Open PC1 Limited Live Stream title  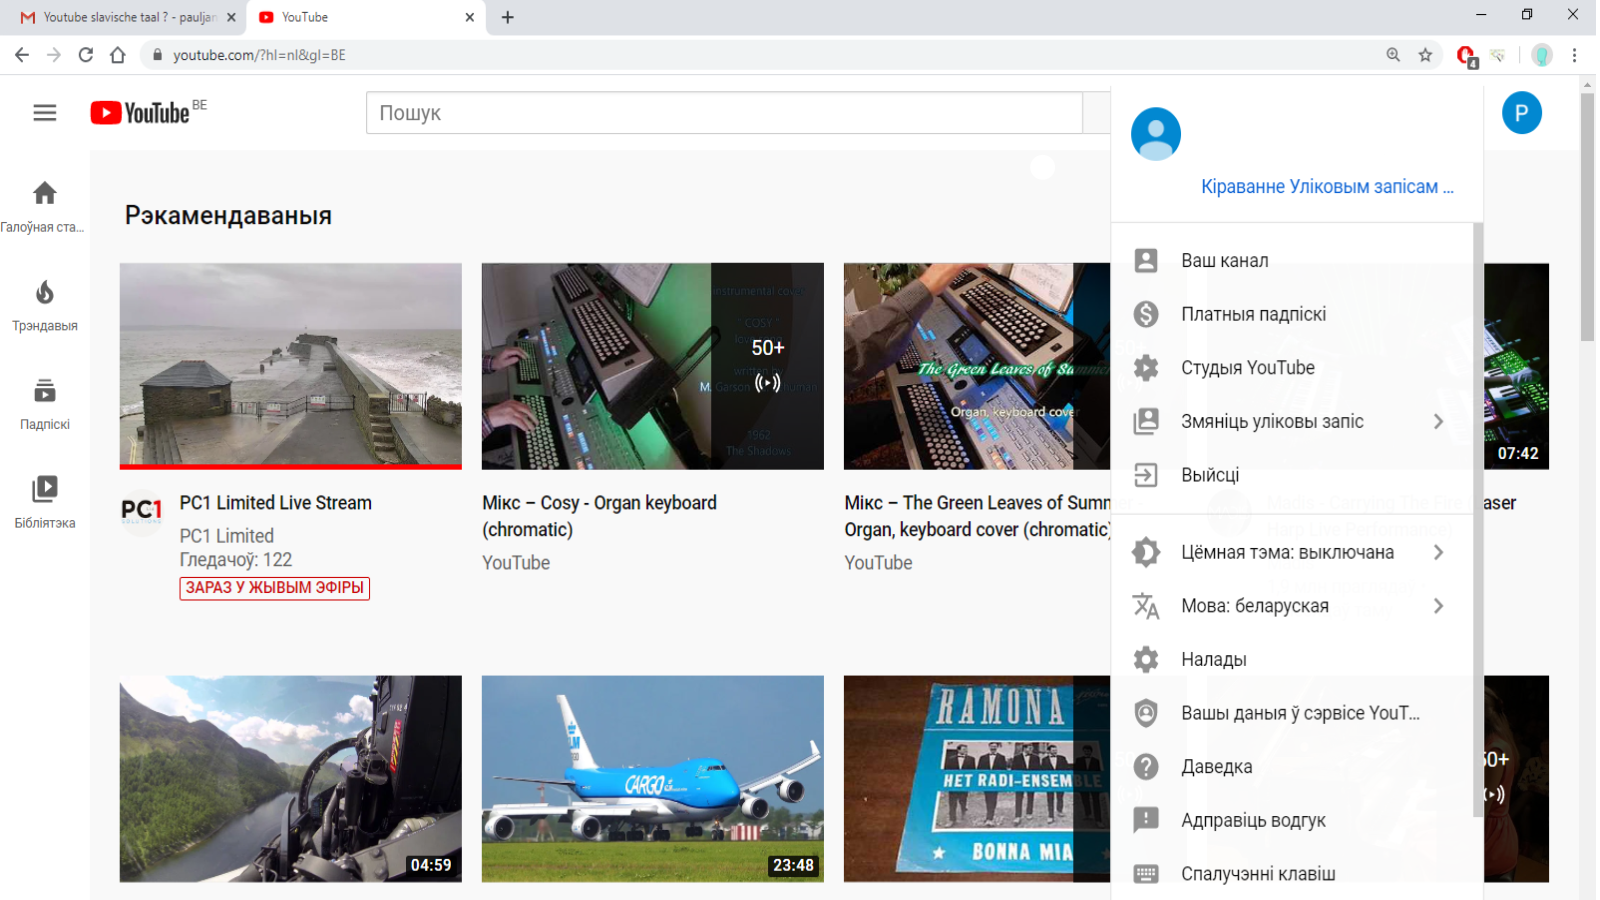(x=275, y=503)
